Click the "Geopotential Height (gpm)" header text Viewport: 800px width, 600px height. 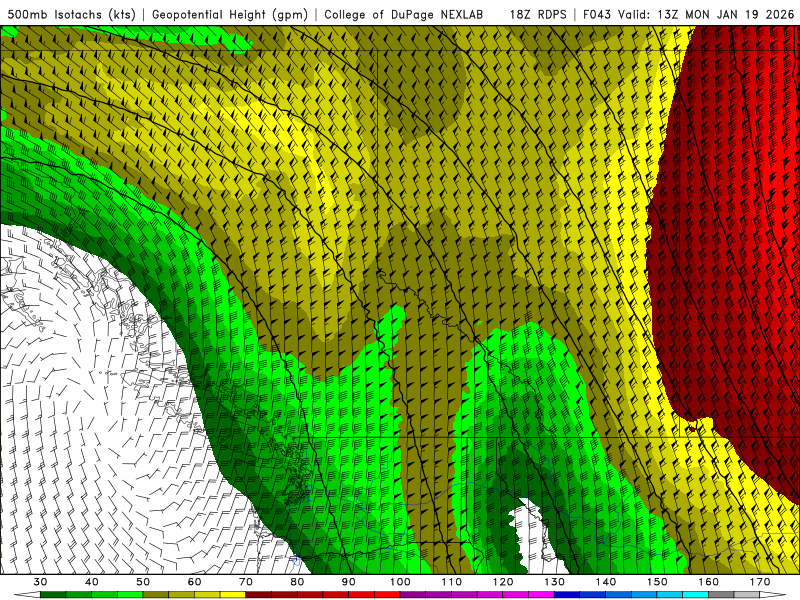pos(230,14)
